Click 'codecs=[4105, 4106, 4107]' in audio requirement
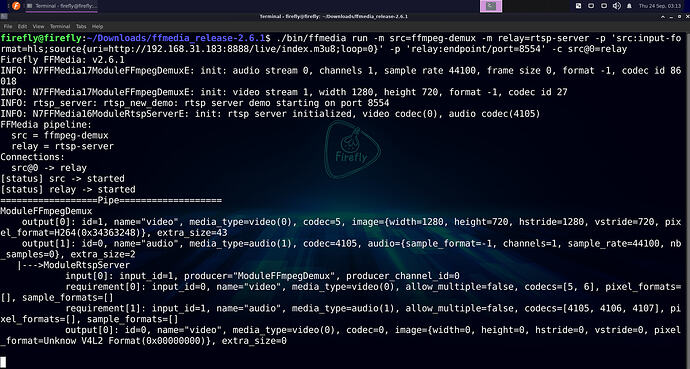The image size is (690, 369). tap(591, 308)
